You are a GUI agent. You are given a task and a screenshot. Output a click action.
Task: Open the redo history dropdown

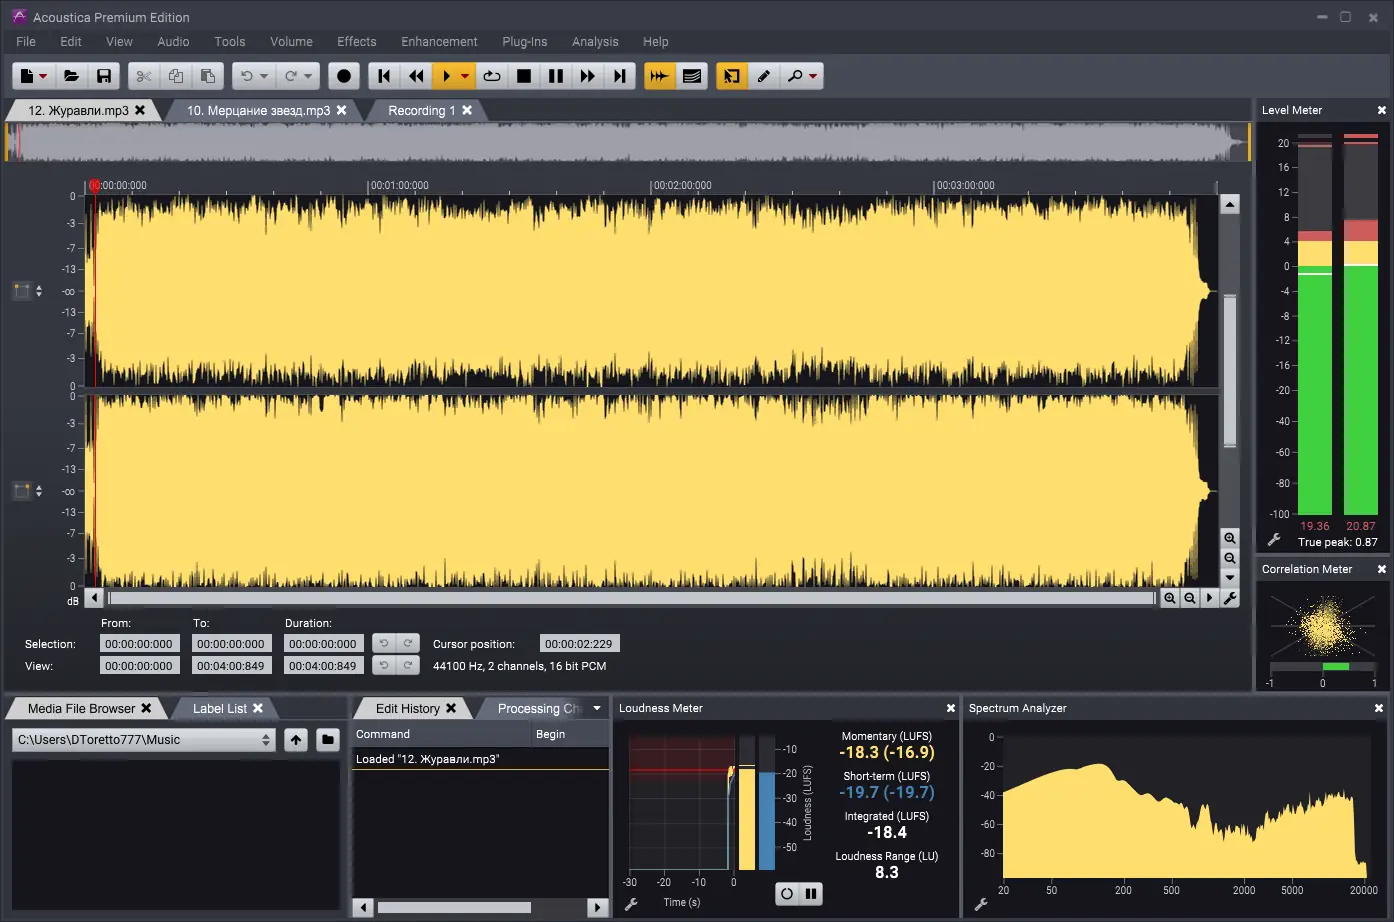(308, 76)
